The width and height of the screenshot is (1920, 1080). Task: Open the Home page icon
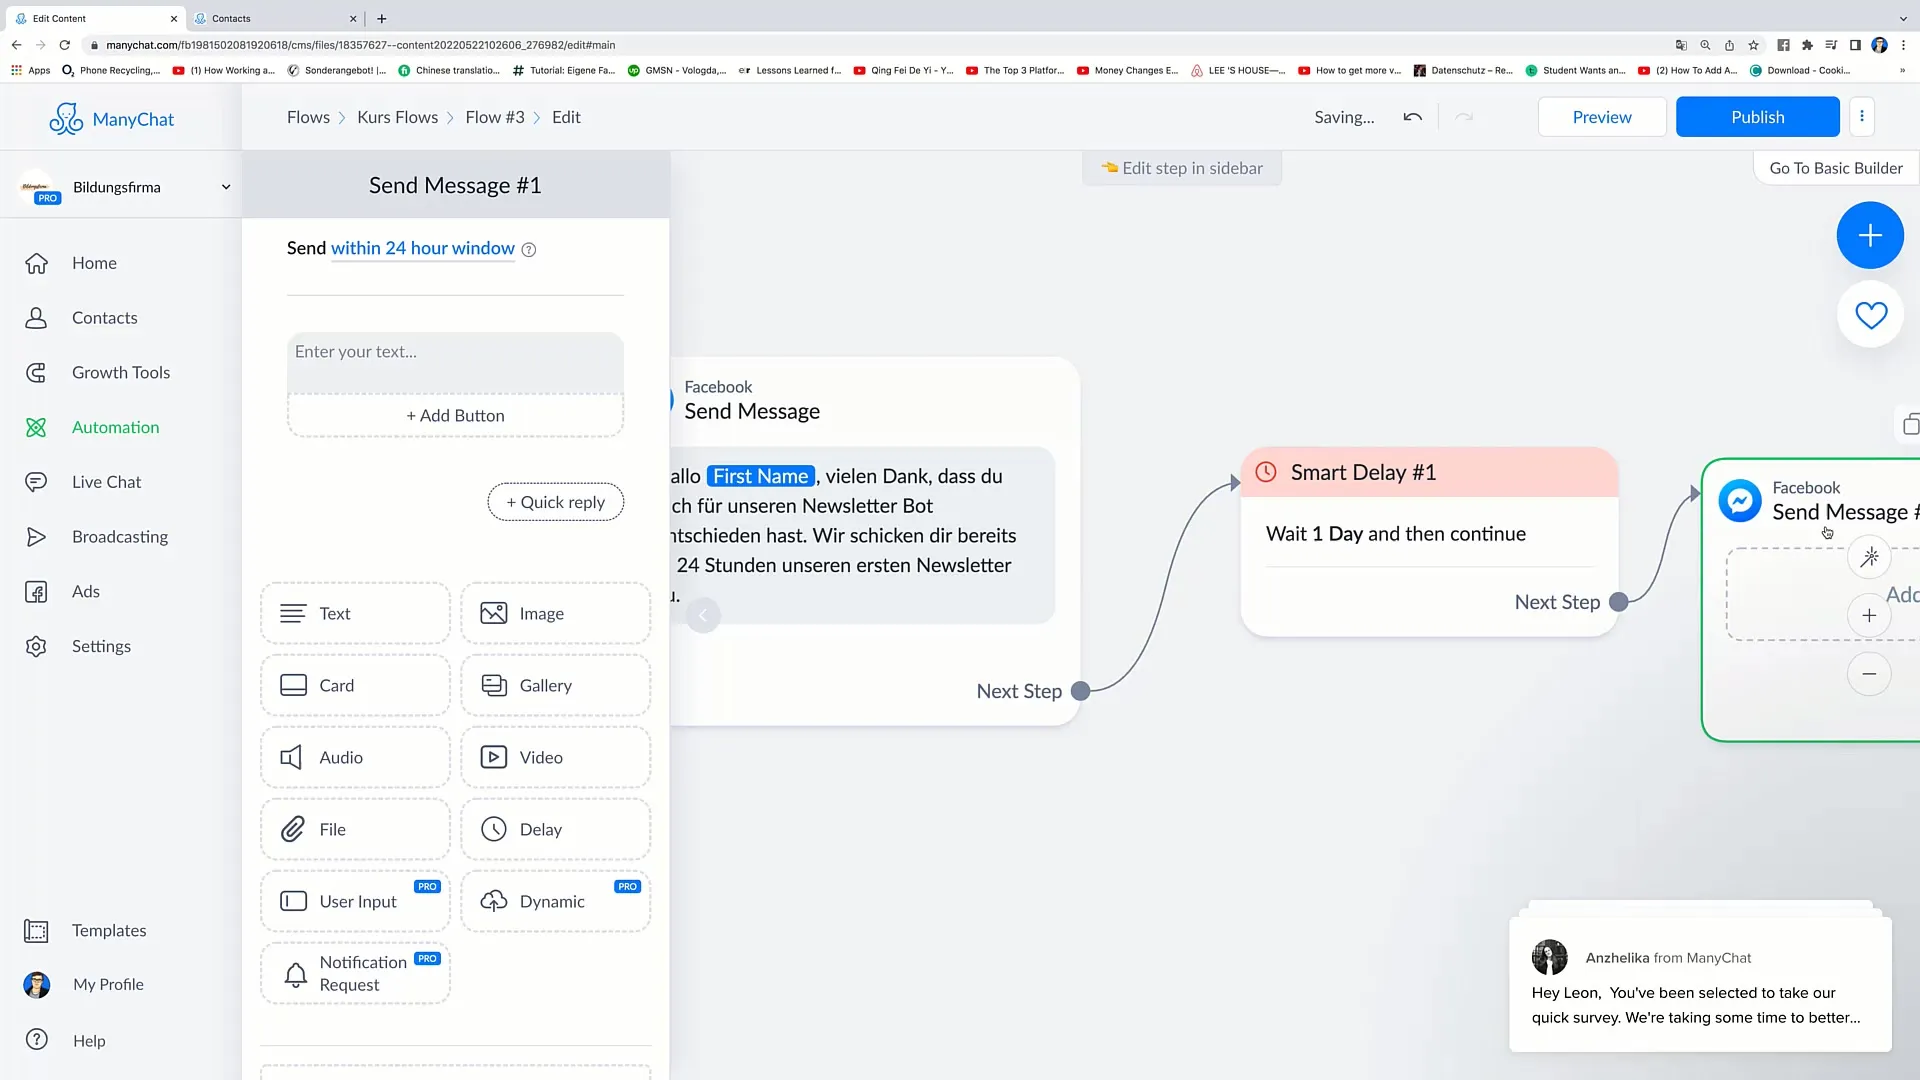[36, 263]
